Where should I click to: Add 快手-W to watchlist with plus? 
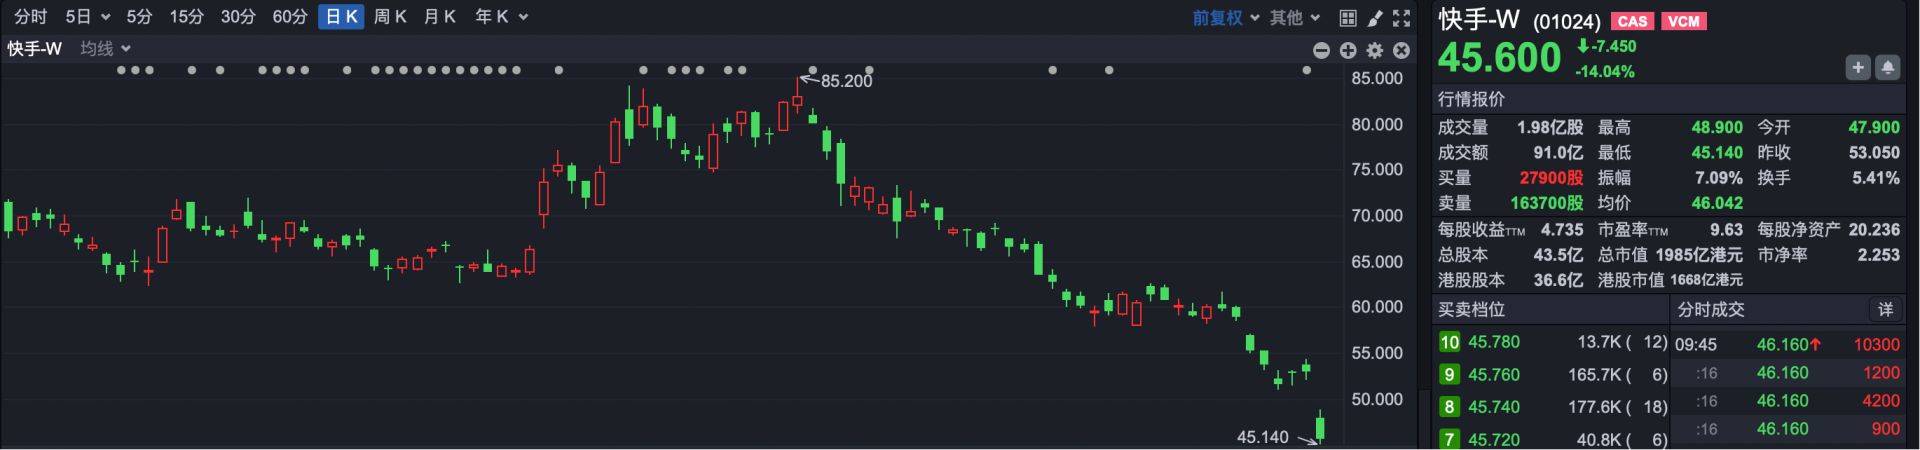pos(1857,67)
